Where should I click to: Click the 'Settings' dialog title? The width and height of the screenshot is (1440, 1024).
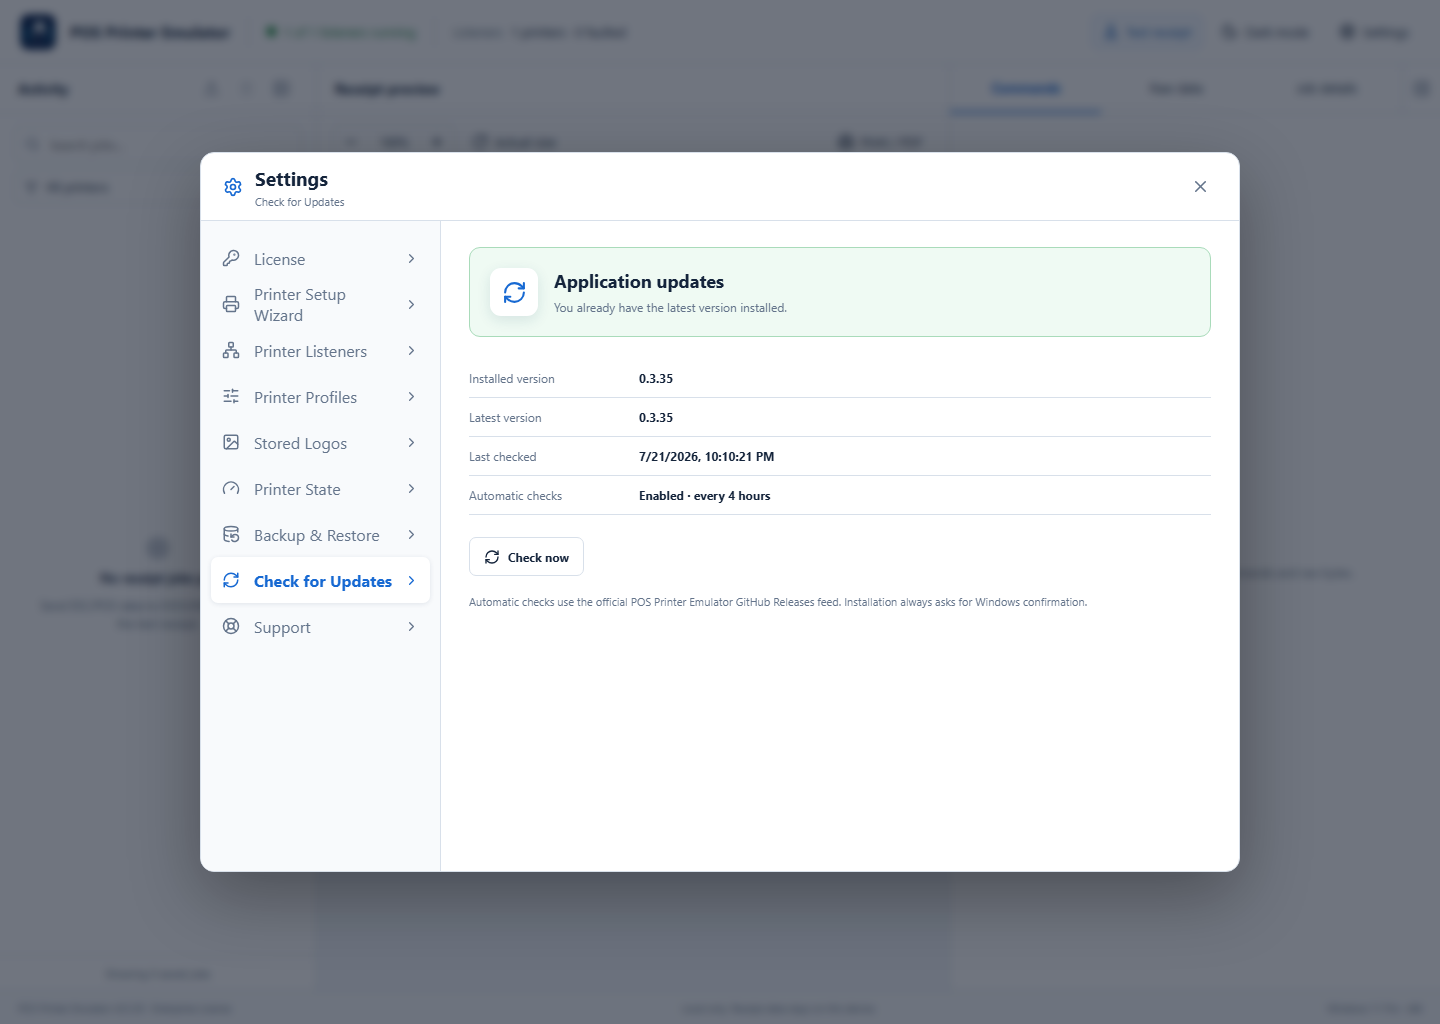[291, 179]
